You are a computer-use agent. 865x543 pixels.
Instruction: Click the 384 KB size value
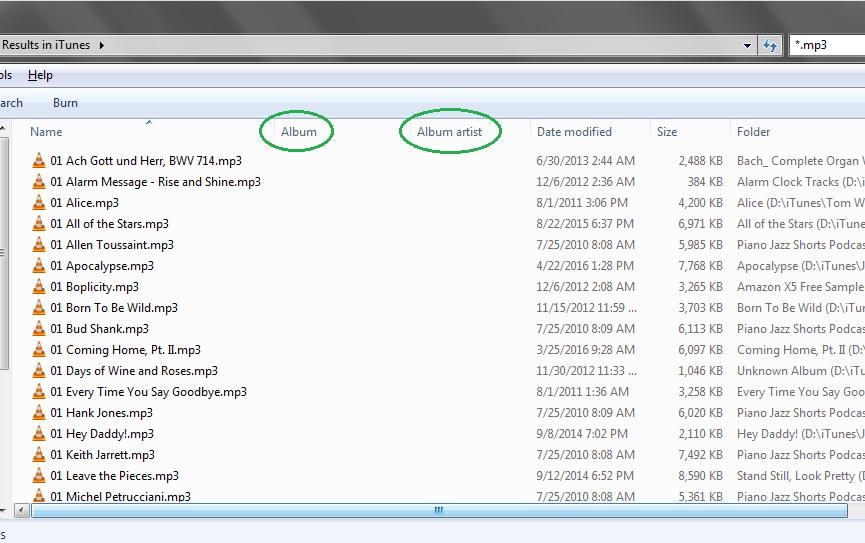coord(705,182)
